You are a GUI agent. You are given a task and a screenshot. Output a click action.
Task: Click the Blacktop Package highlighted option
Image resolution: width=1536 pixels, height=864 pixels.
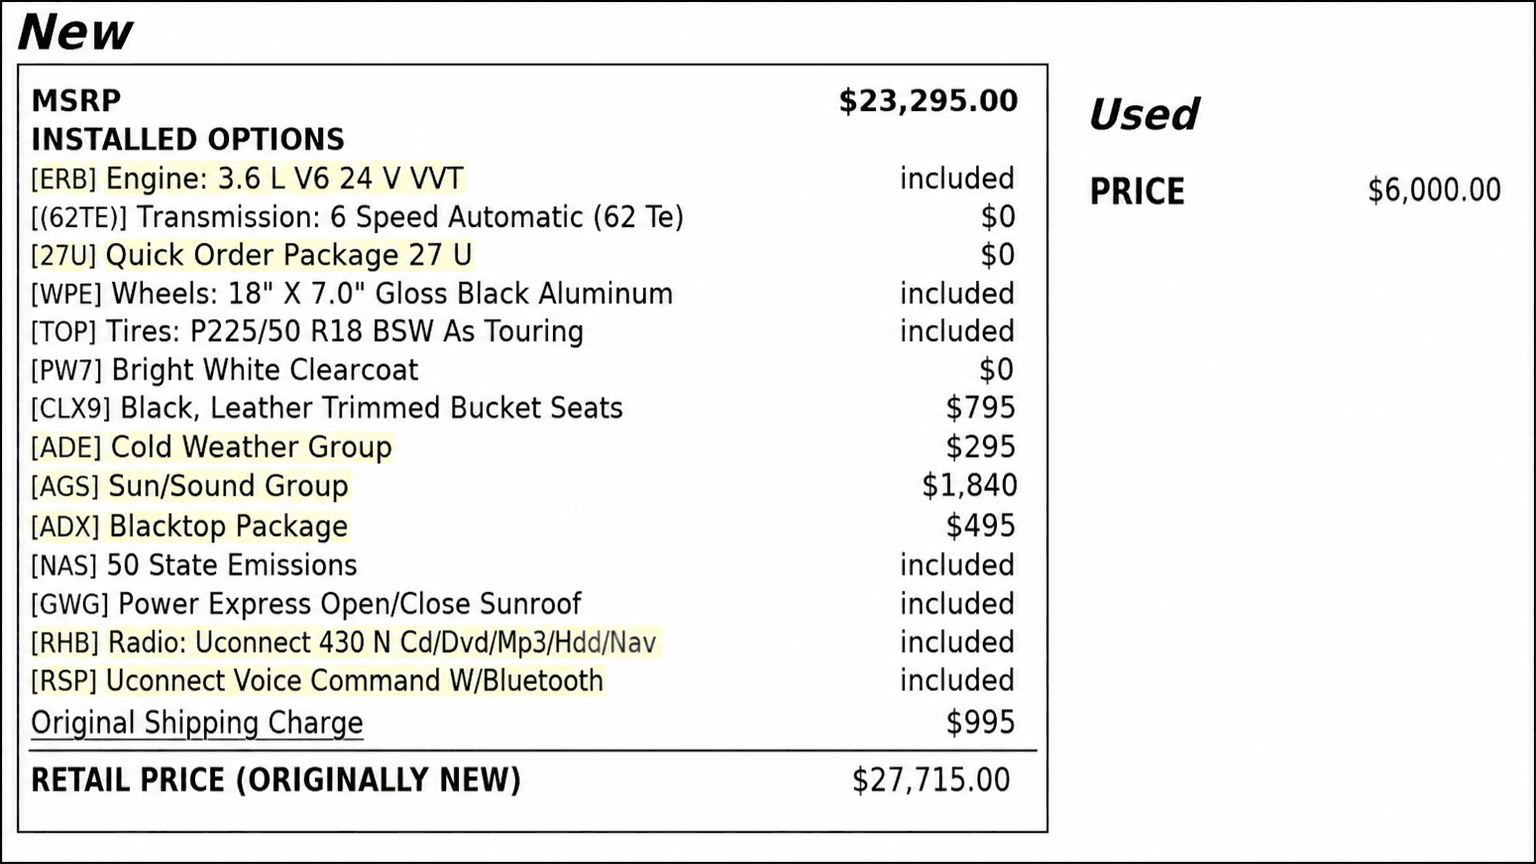228,526
